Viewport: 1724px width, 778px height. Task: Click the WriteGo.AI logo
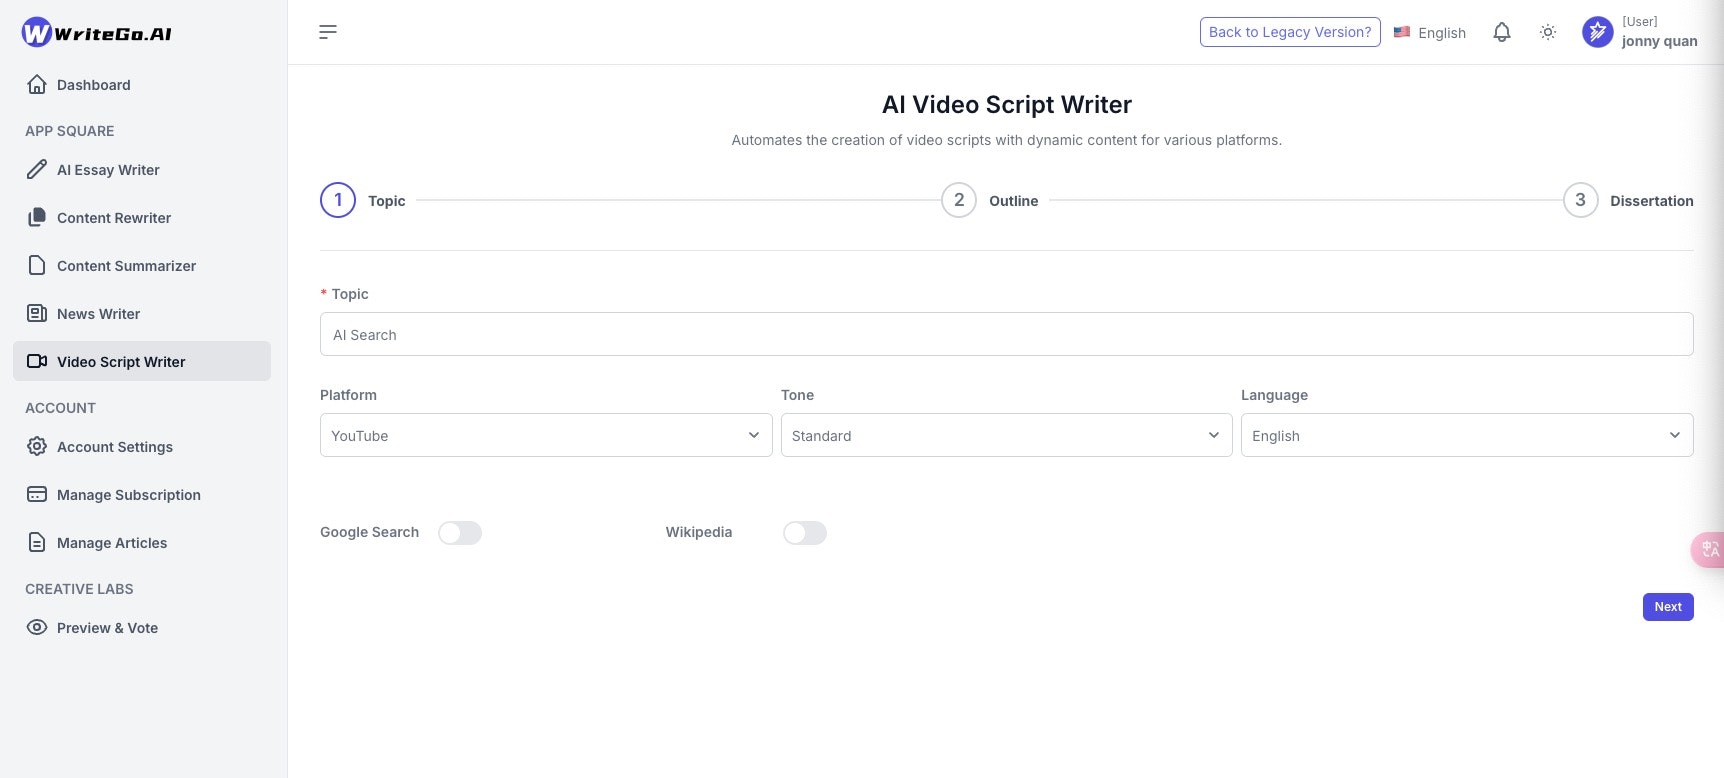click(x=97, y=32)
